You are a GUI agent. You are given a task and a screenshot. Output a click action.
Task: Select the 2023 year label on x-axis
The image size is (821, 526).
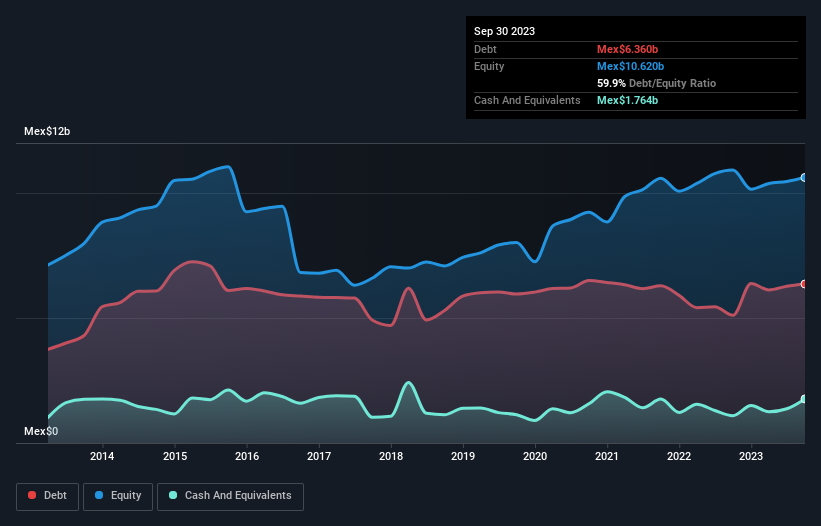point(751,457)
